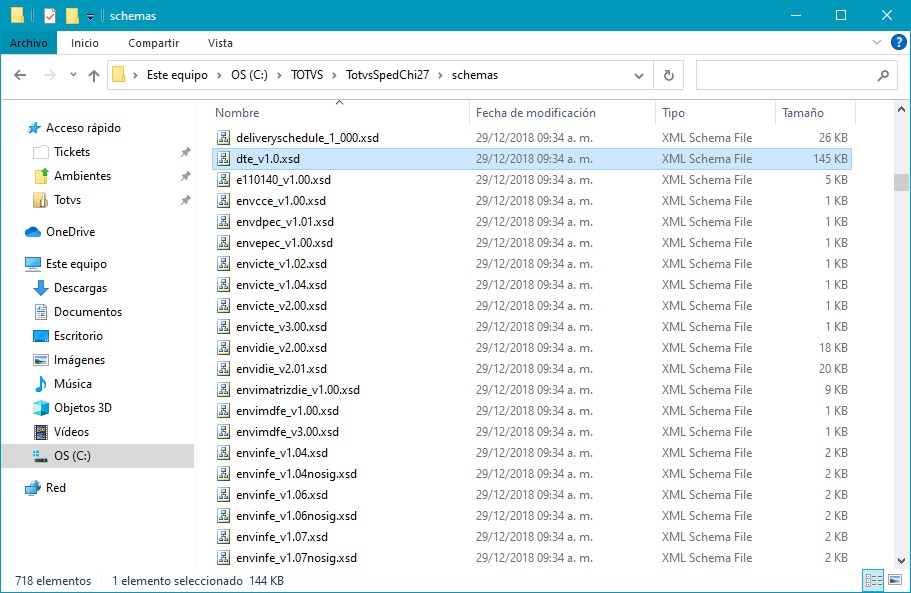Open the Vídeos folder

(x=71, y=432)
